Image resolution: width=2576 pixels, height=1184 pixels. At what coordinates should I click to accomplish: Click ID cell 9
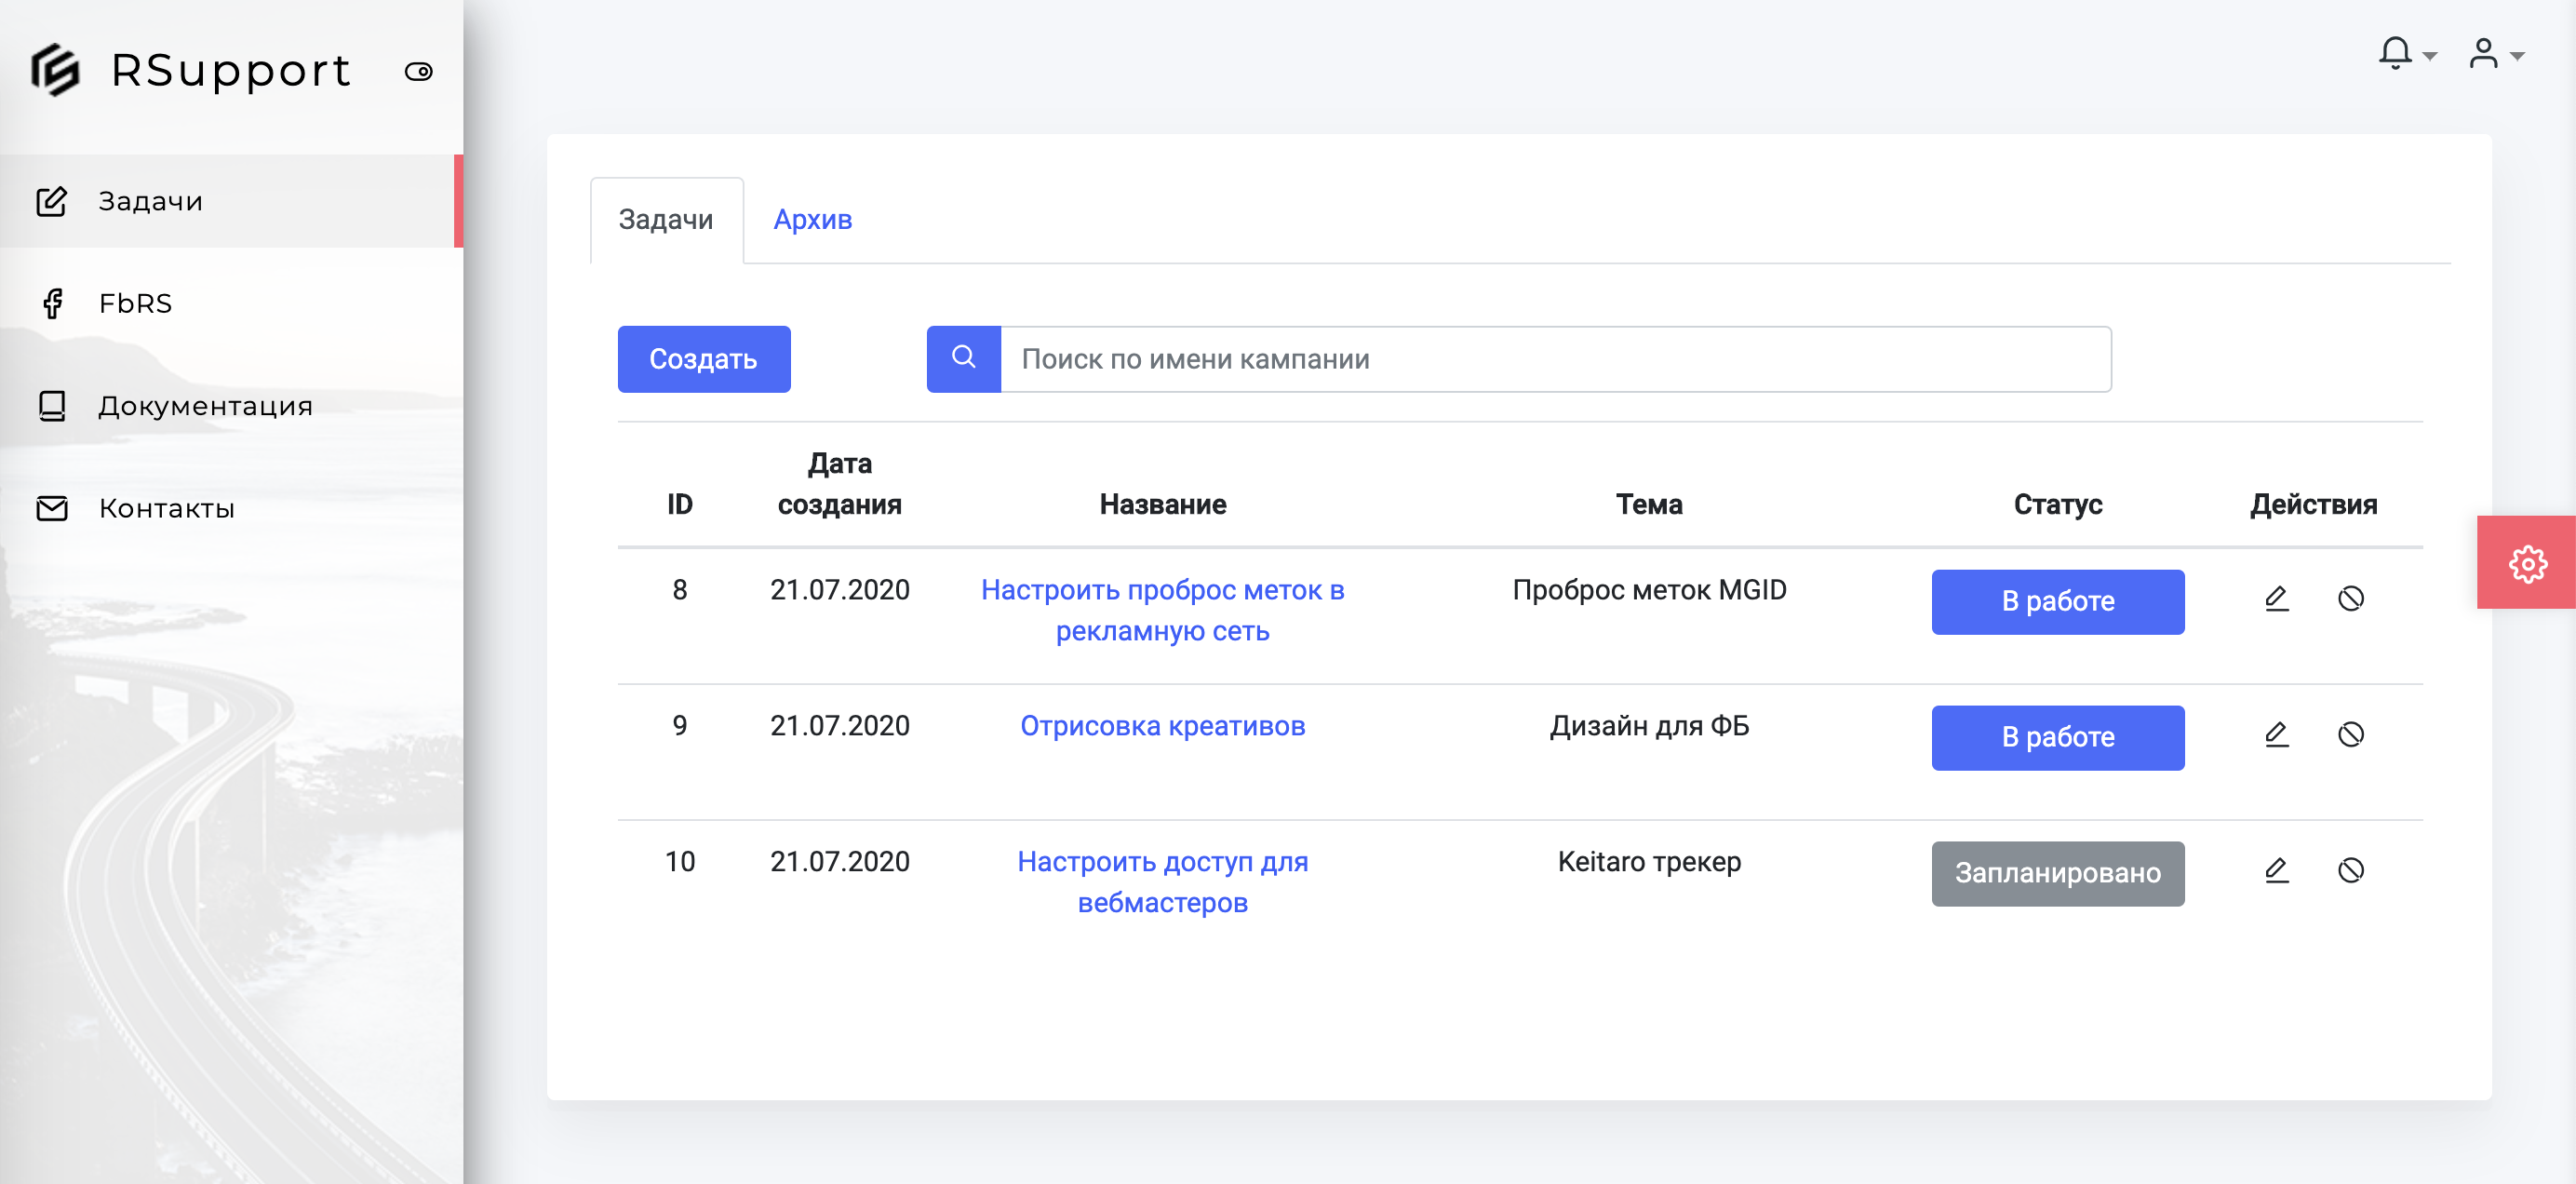point(680,726)
